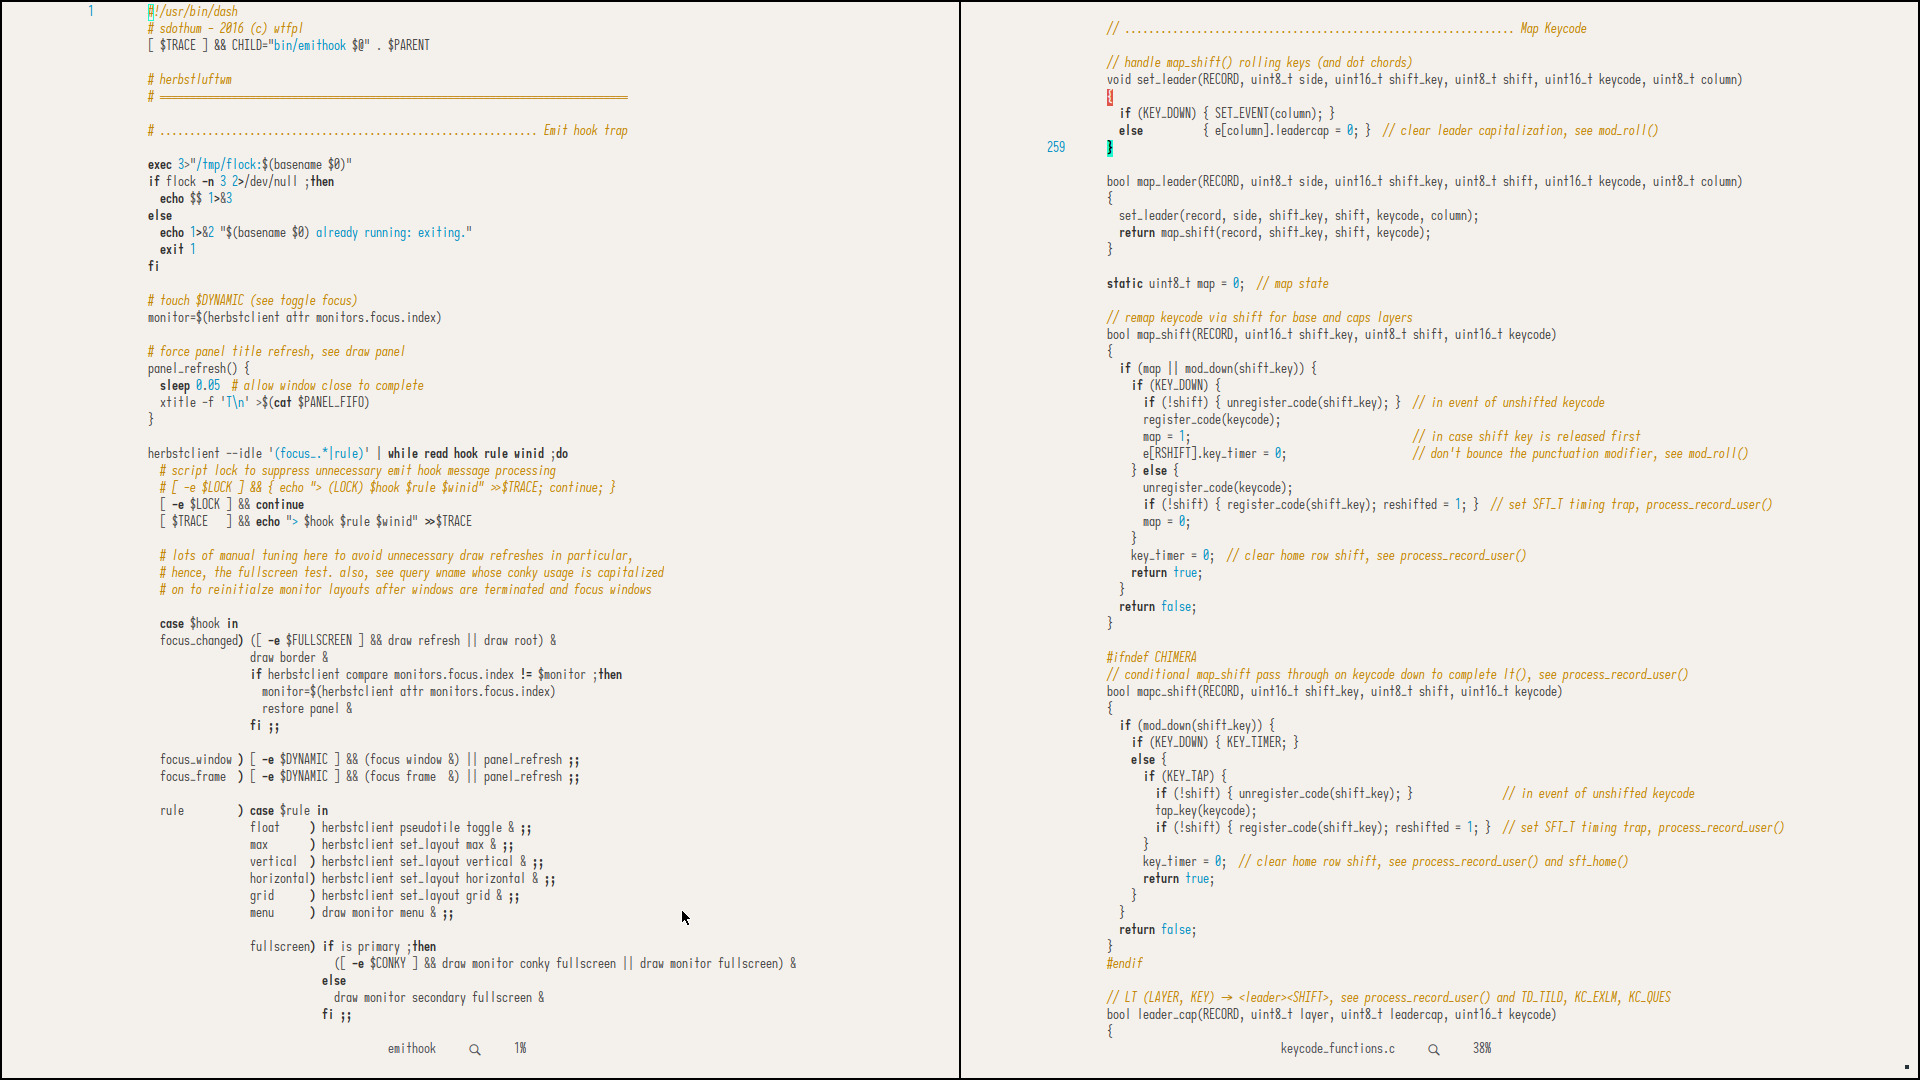Click the '#endif' preprocessor line

[x=1124, y=963]
